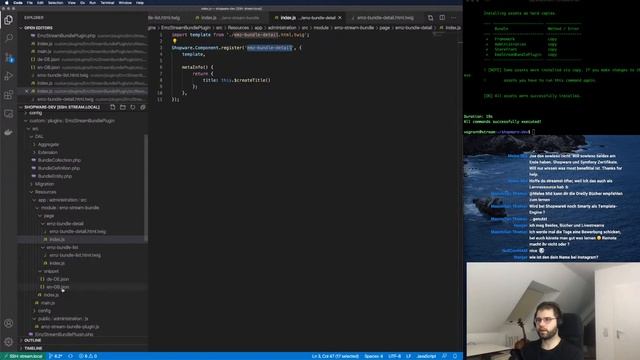Screen dimensions: 640x360
Task: Click the SSH stream.local remote indicator
Action: pyautogui.click(x=23, y=356)
